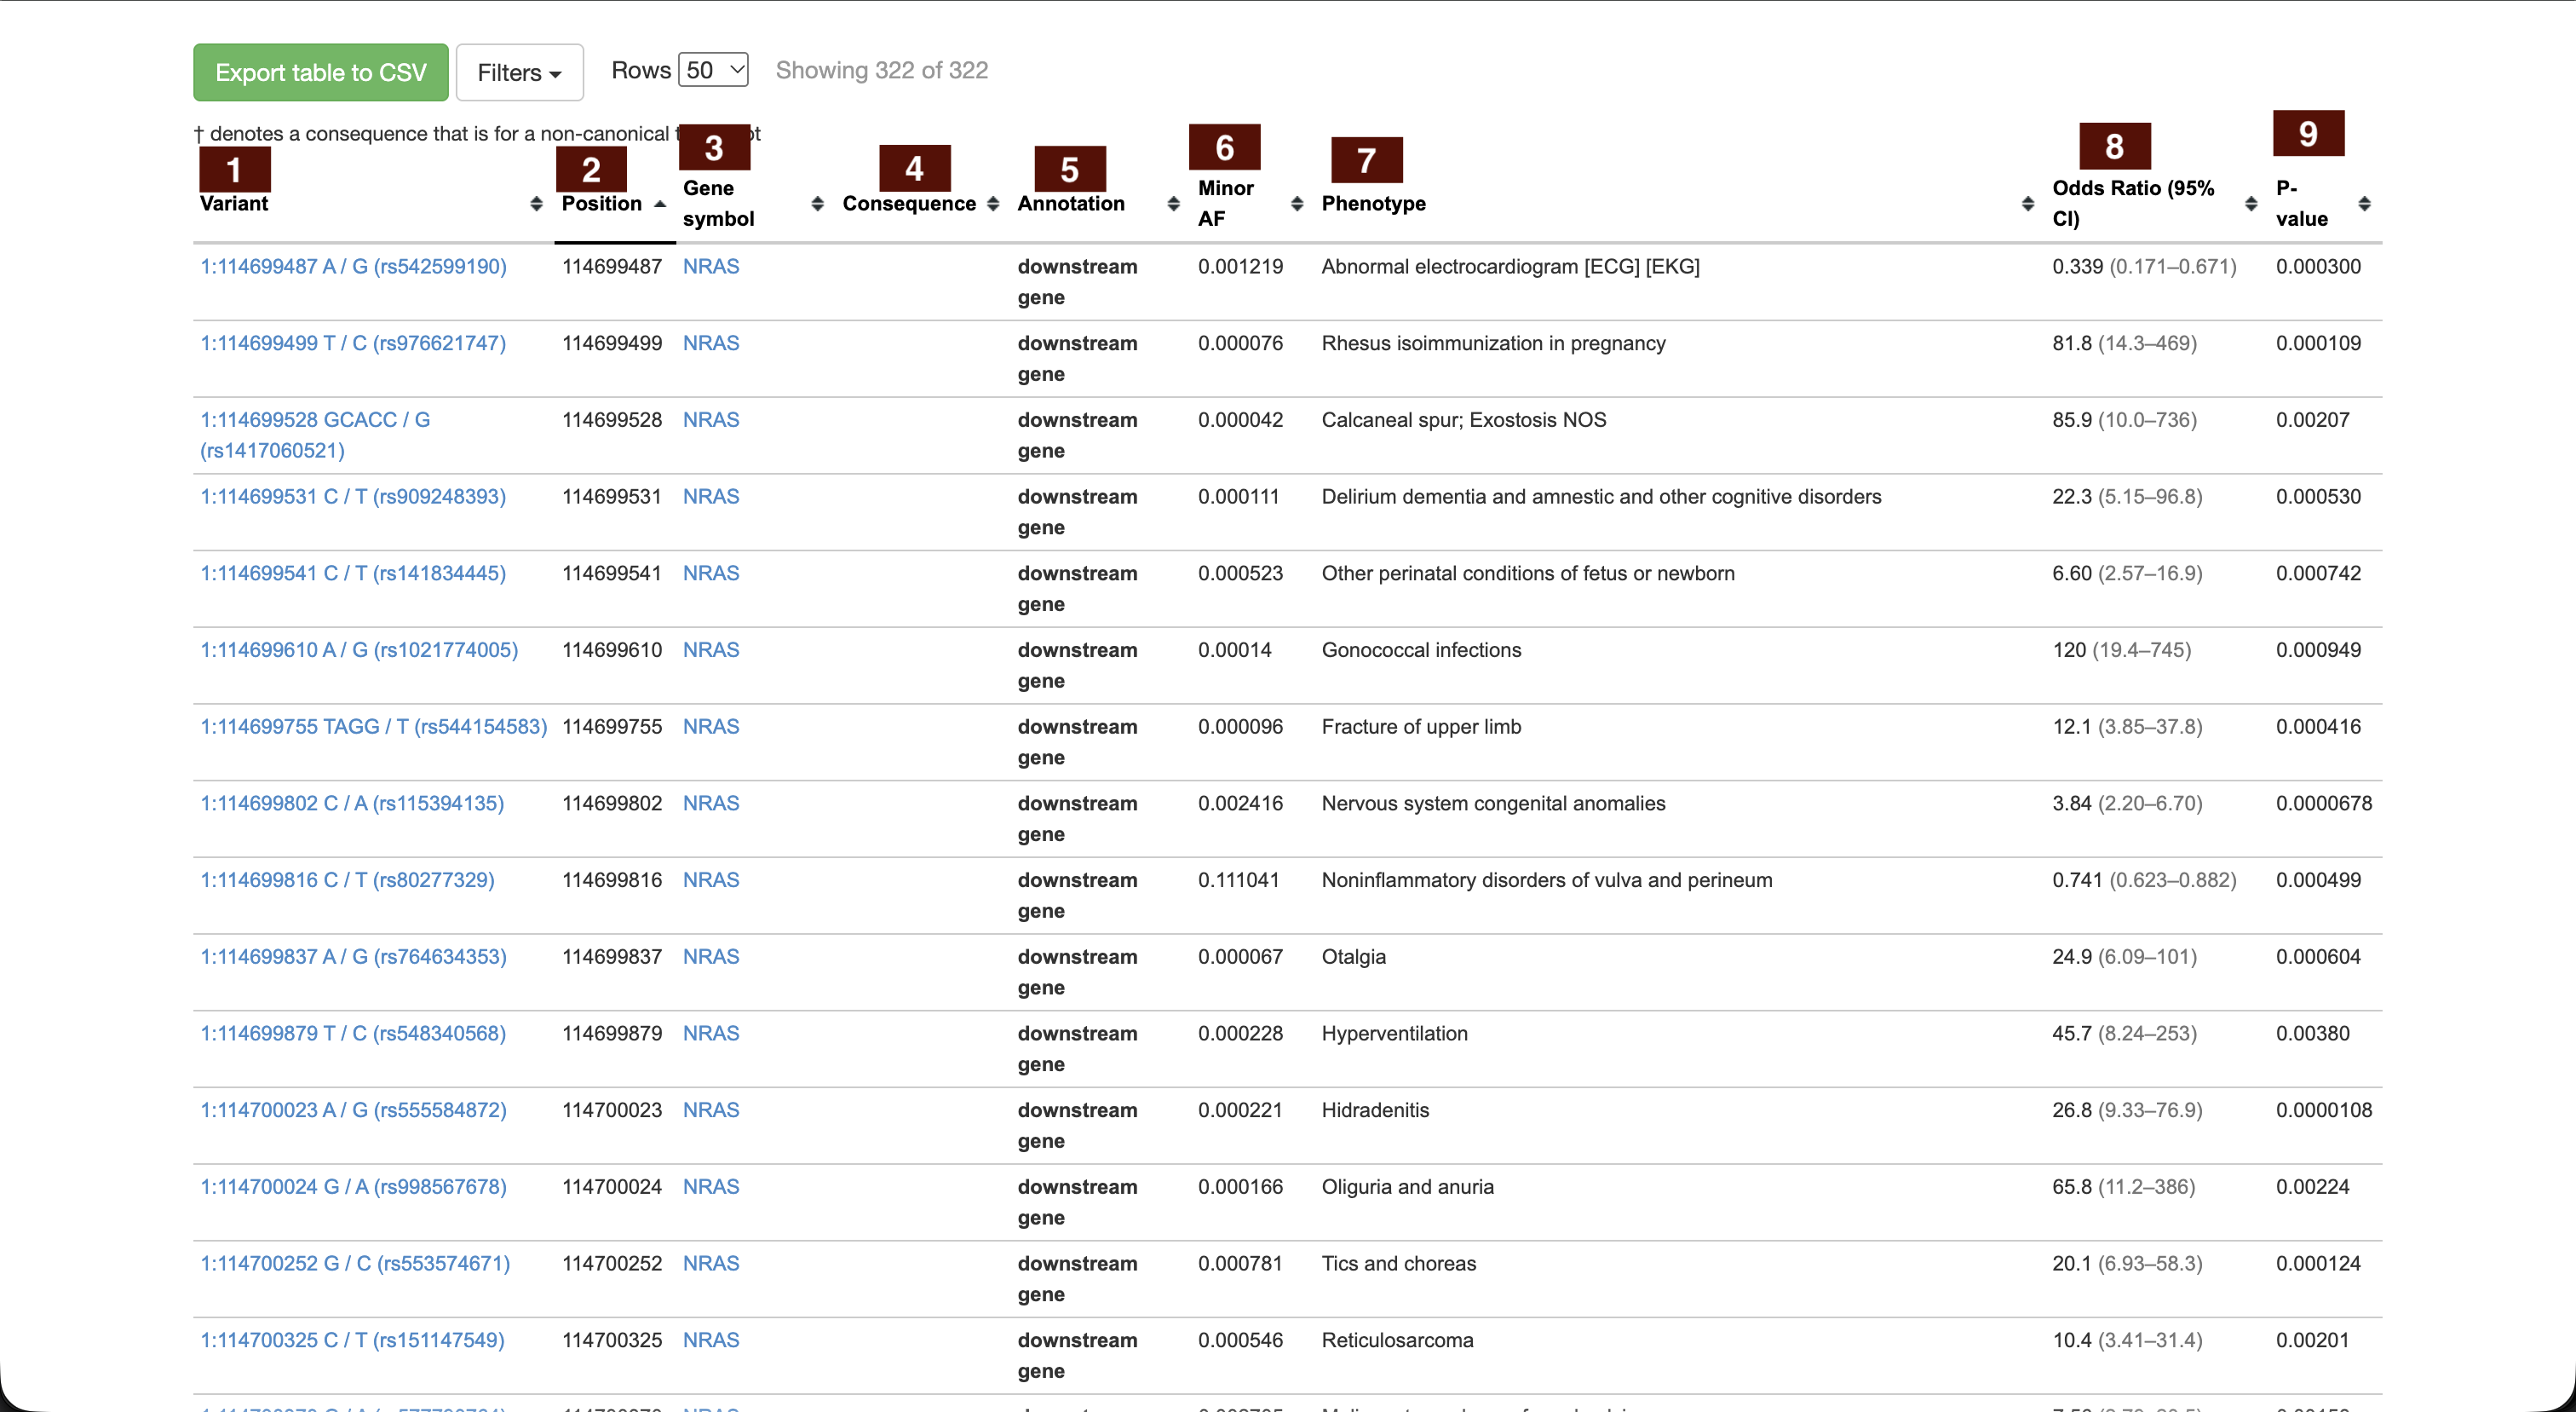Screen dimensions: 2576x1412
Task: Sort table by Consequence sort arrows
Action: (993, 204)
